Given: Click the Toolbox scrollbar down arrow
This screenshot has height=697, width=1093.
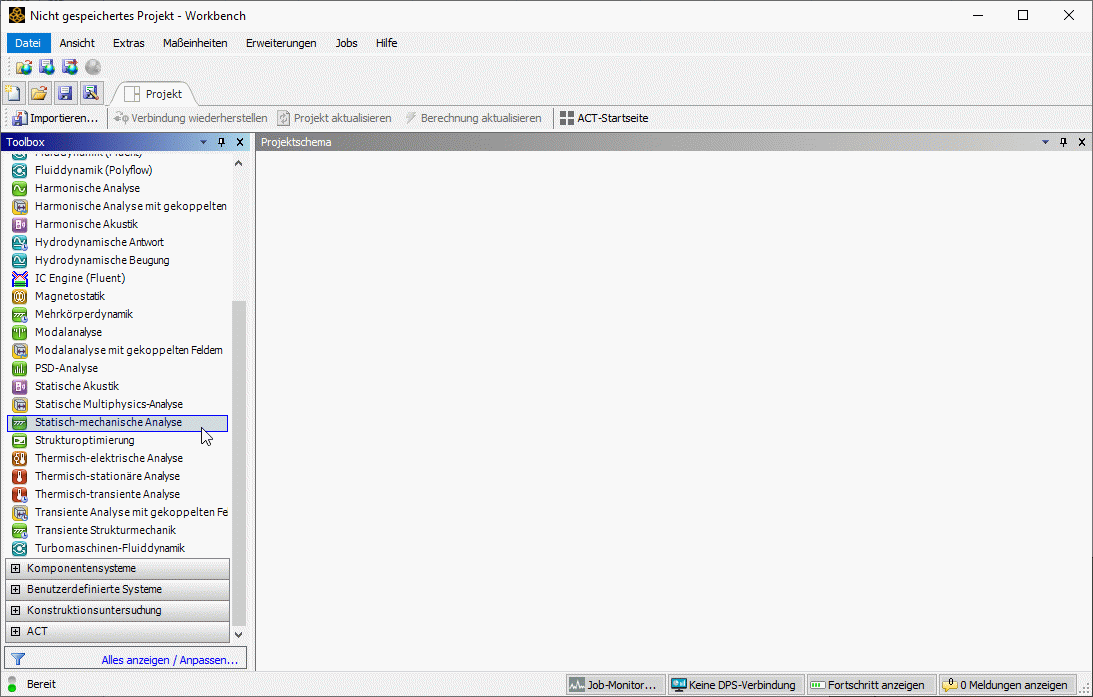Looking at the screenshot, I should [238, 634].
